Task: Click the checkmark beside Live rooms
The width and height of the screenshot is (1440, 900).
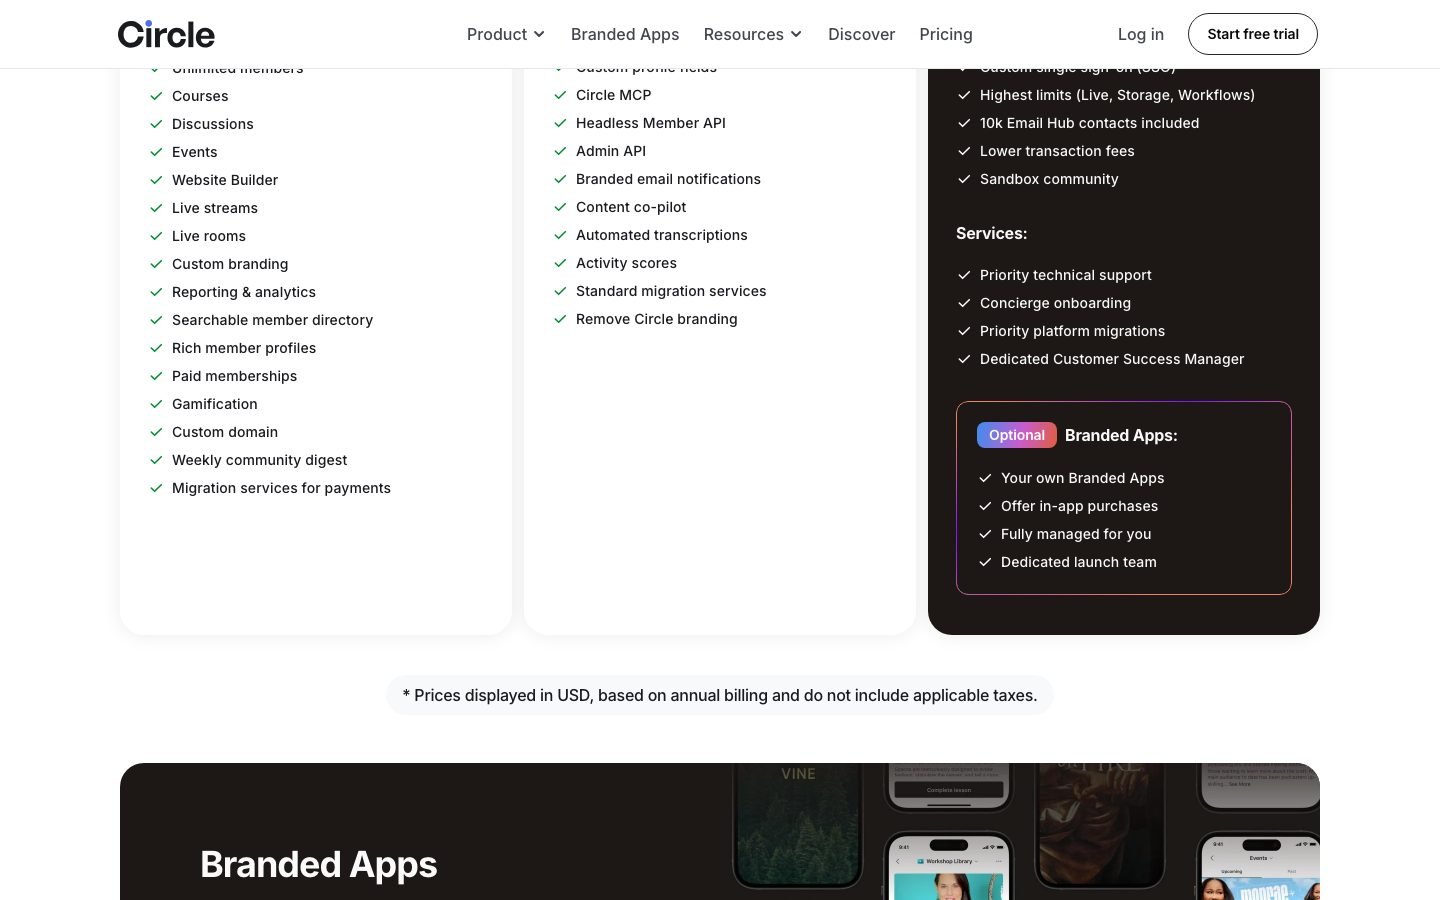Action: point(156,236)
